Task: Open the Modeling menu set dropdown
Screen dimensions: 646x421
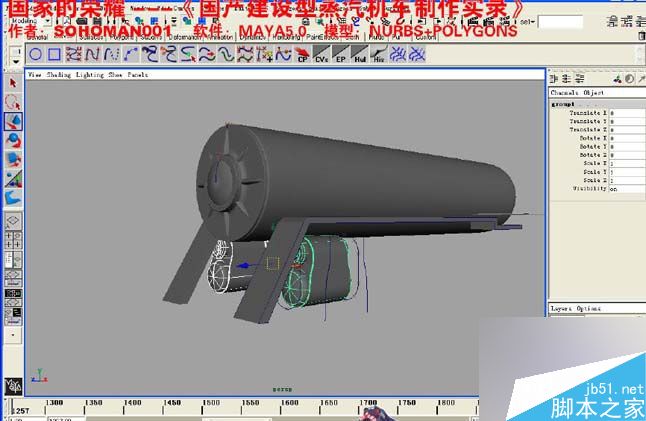Action: coord(48,21)
